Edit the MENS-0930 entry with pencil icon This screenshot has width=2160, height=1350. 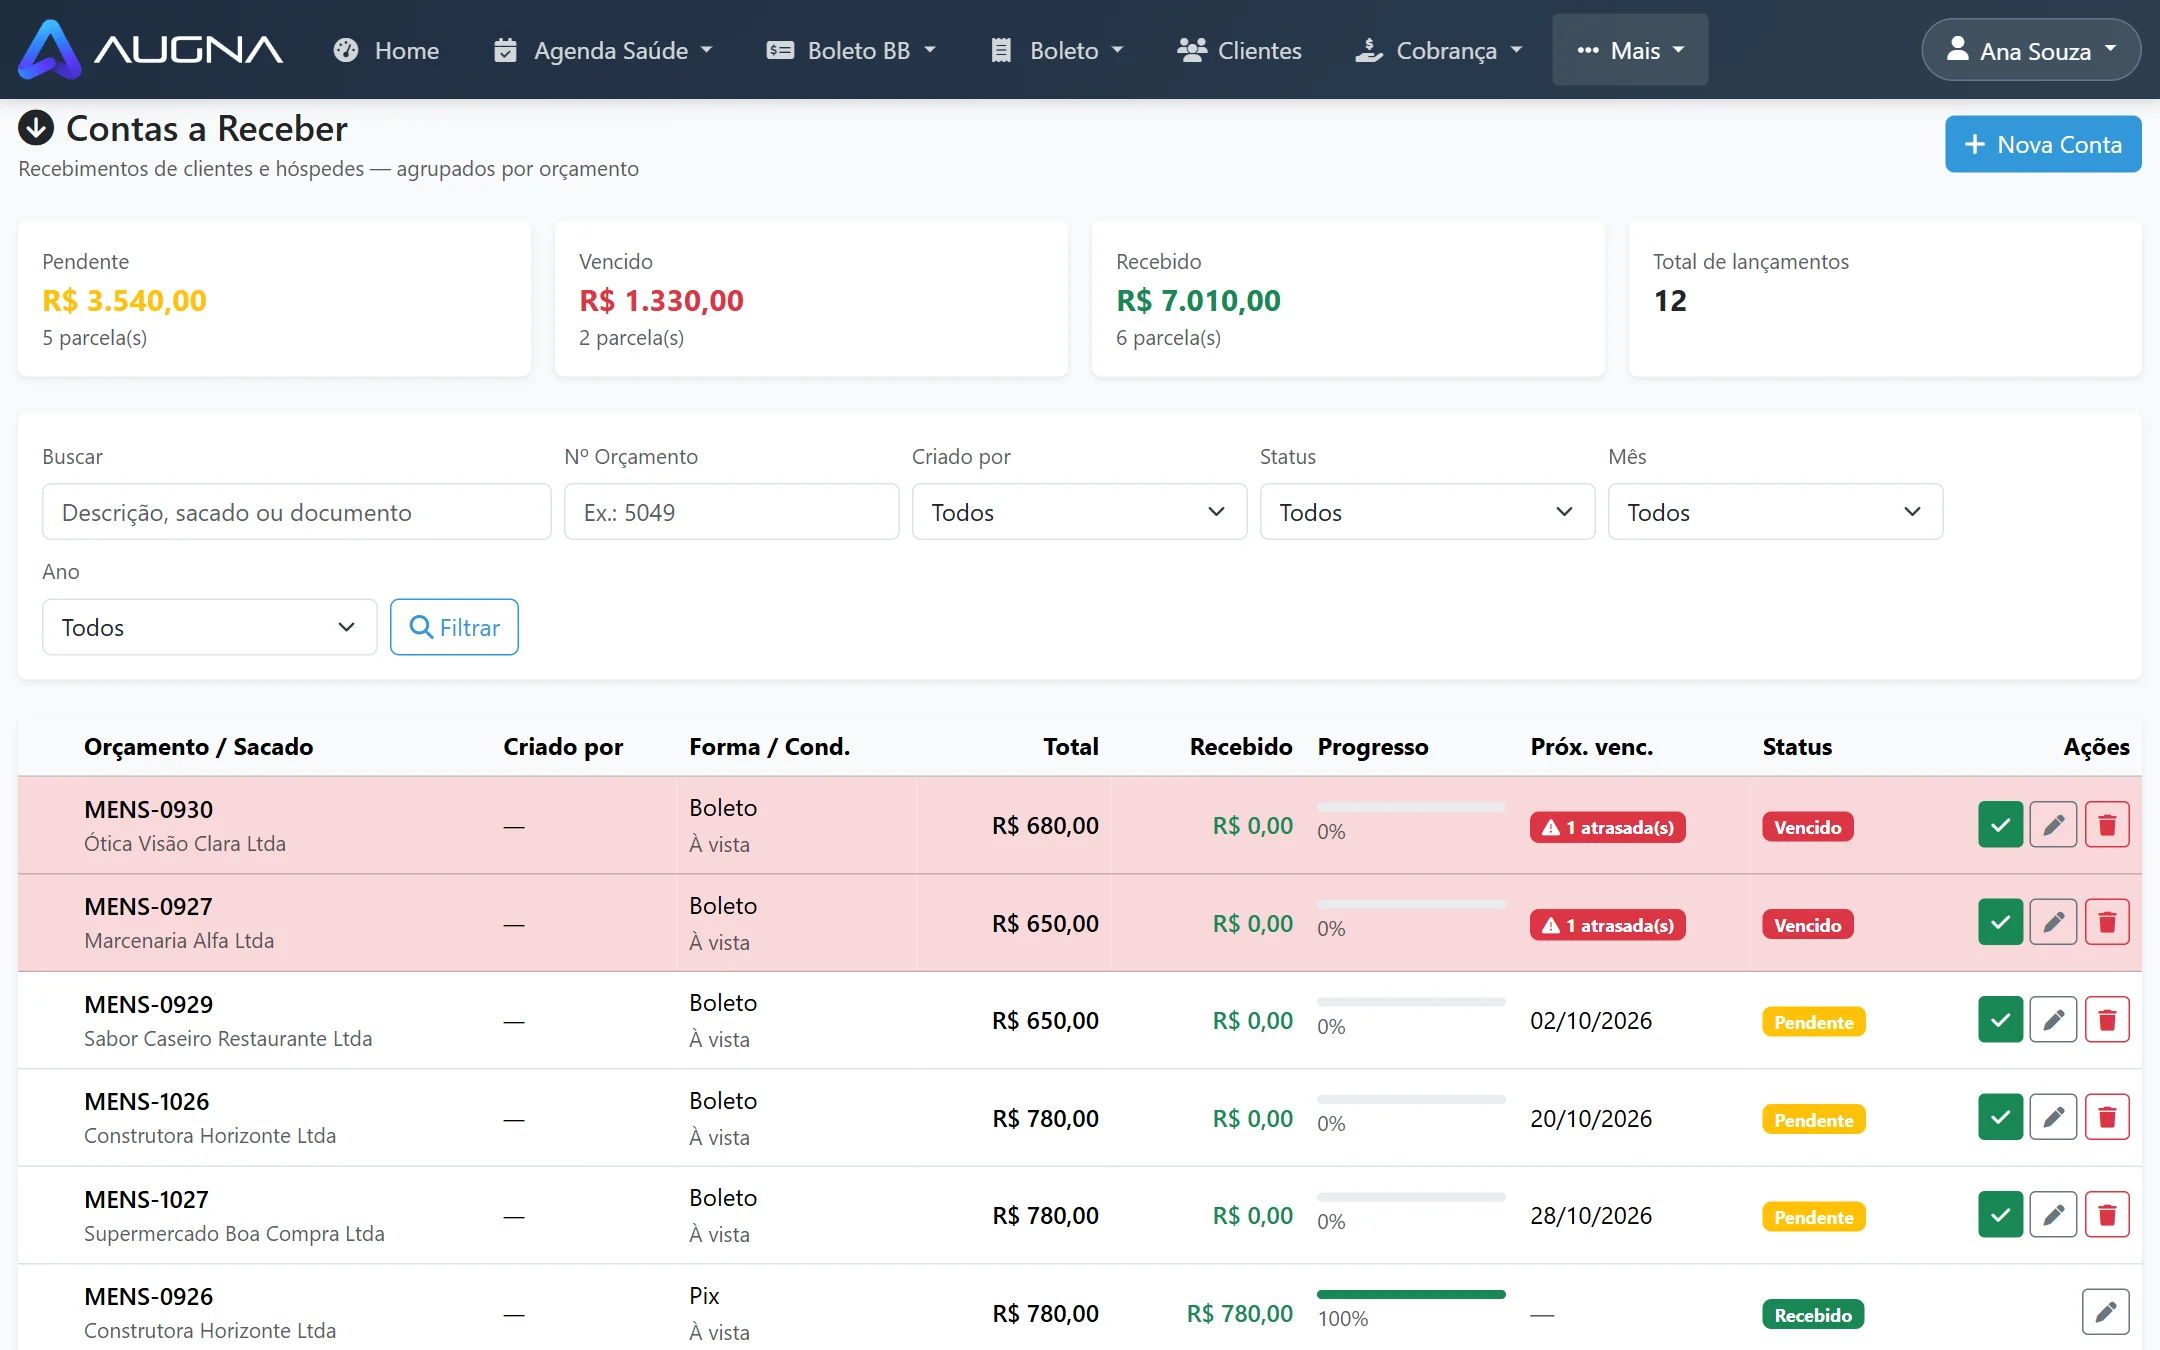click(2053, 825)
